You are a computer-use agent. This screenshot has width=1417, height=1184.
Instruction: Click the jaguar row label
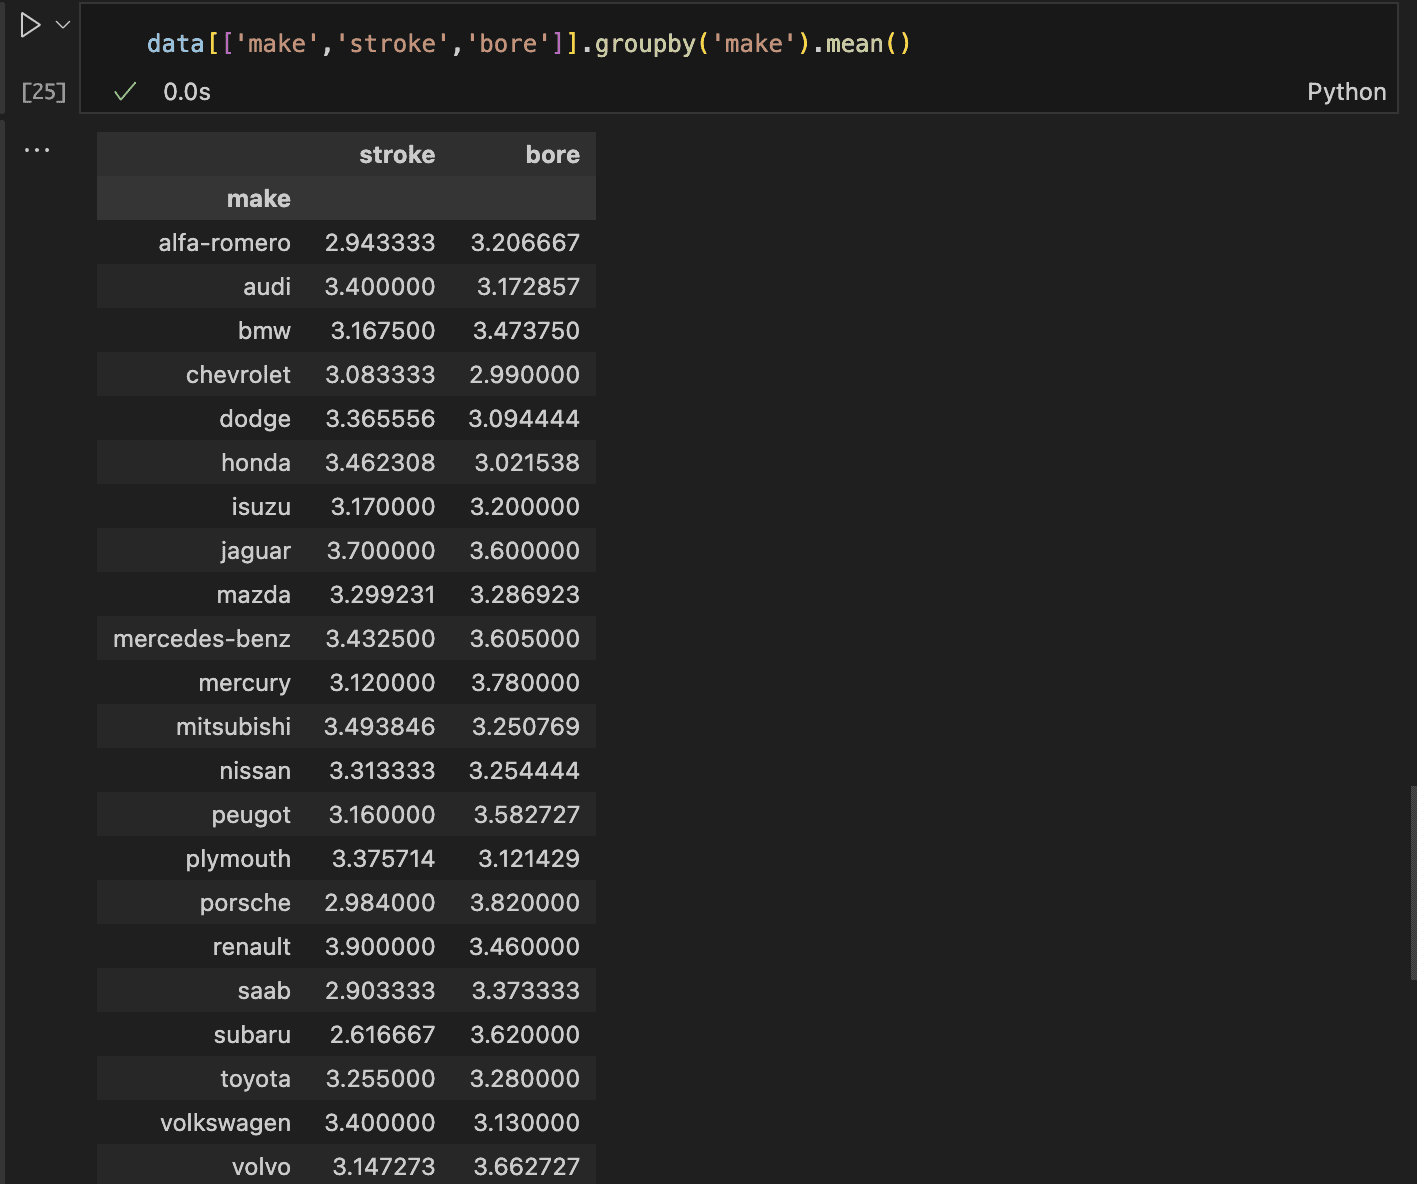(x=255, y=550)
